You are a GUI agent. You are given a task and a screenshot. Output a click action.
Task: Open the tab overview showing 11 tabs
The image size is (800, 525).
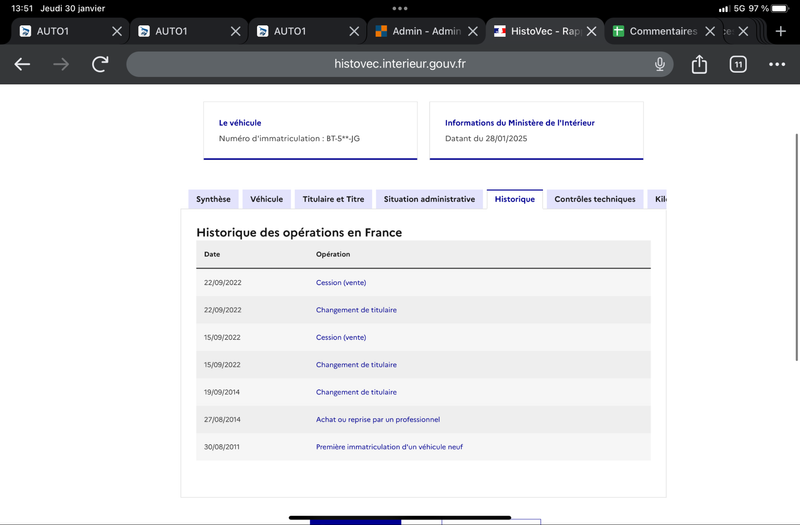click(738, 64)
